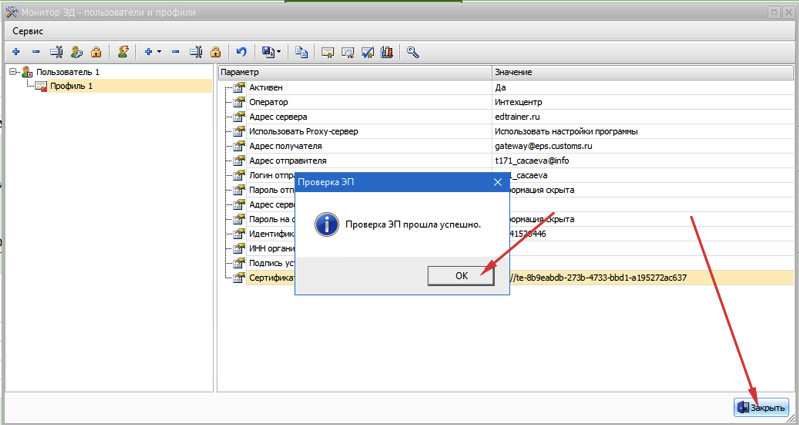Open the dropdown arrow beside the second plus icon

pyautogui.click(x=160, y=52)
